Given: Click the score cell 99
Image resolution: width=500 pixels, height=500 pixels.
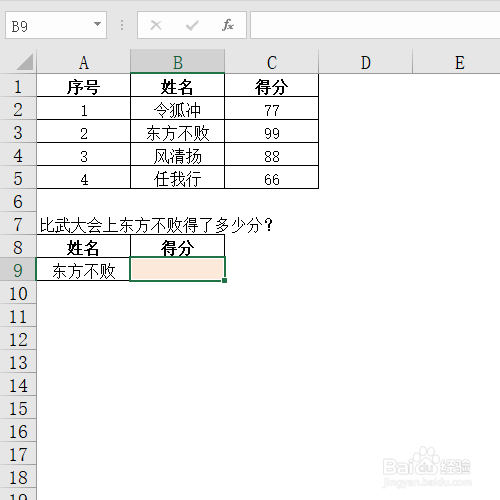Looking at the screenshot, I should click(x=272, y=132).
